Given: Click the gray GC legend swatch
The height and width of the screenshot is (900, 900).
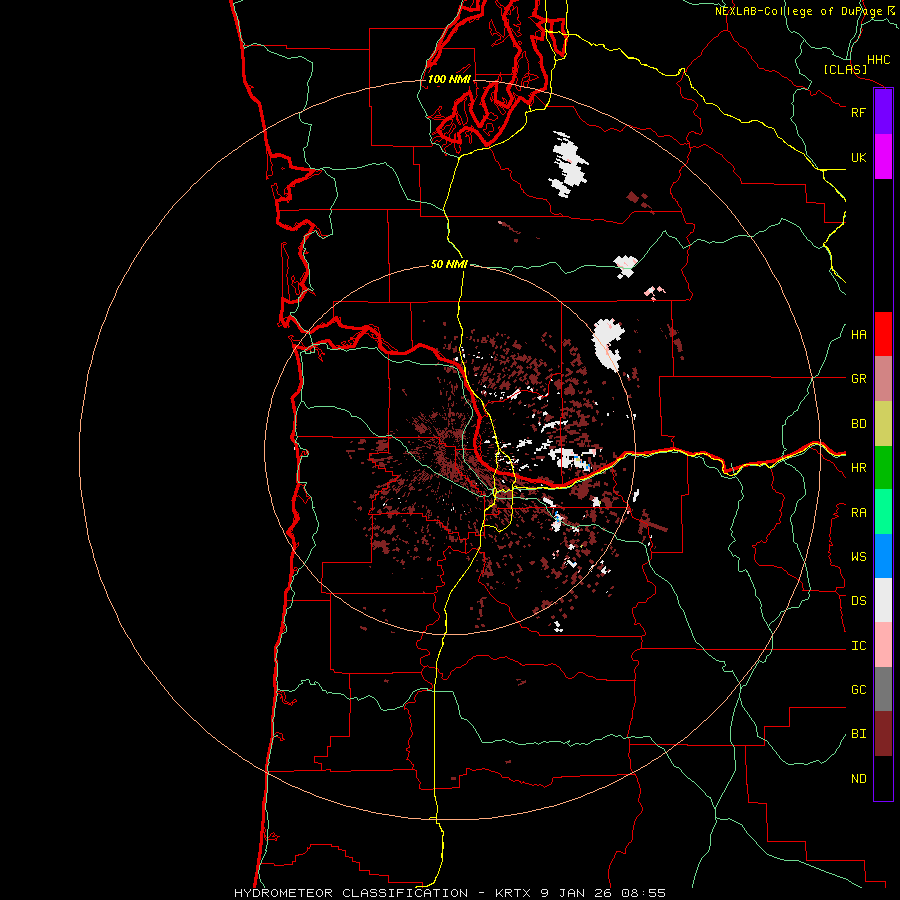Looking at the screenshot, I should coord(883,689).
